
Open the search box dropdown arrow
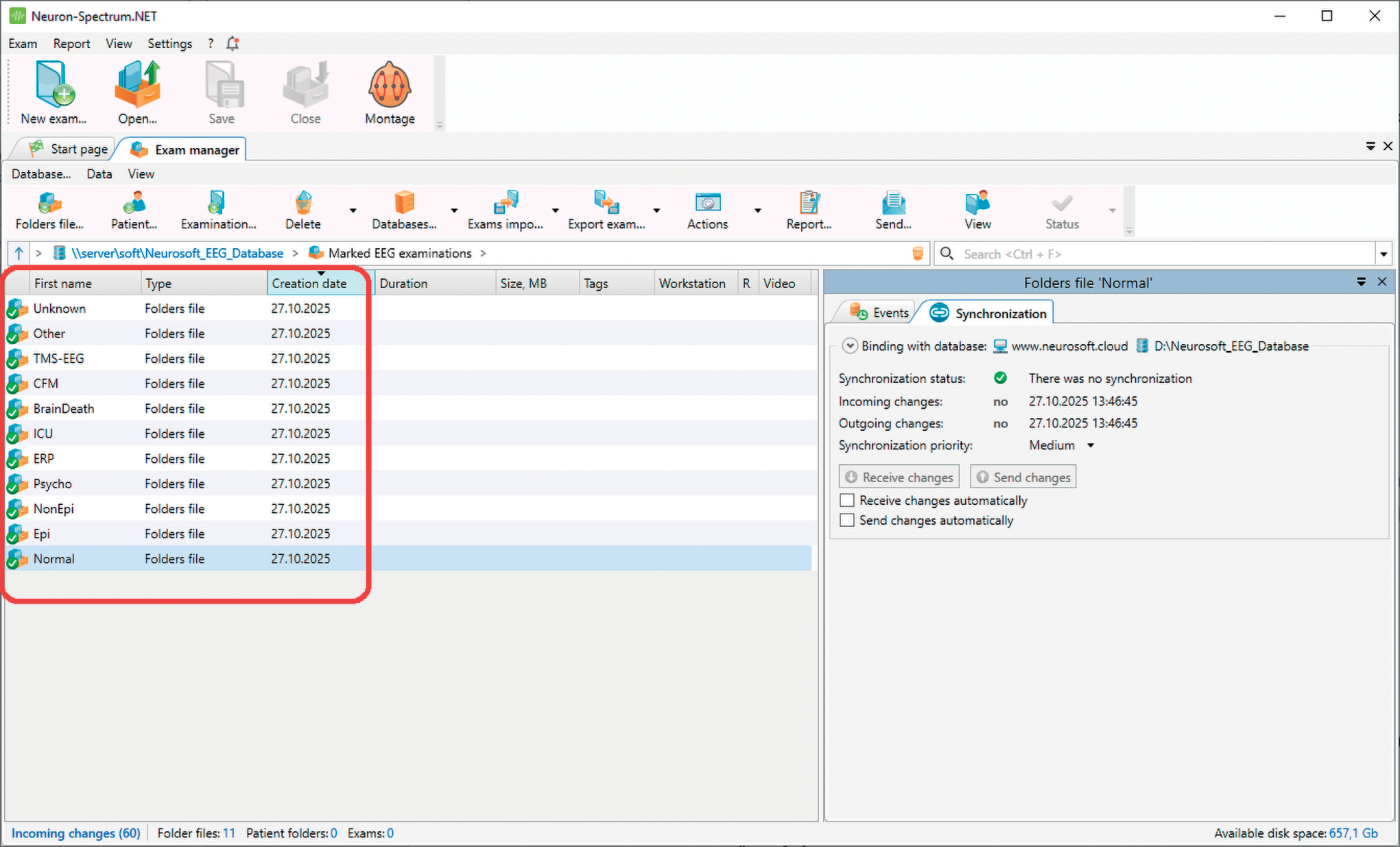click(x=1384, y=254)
